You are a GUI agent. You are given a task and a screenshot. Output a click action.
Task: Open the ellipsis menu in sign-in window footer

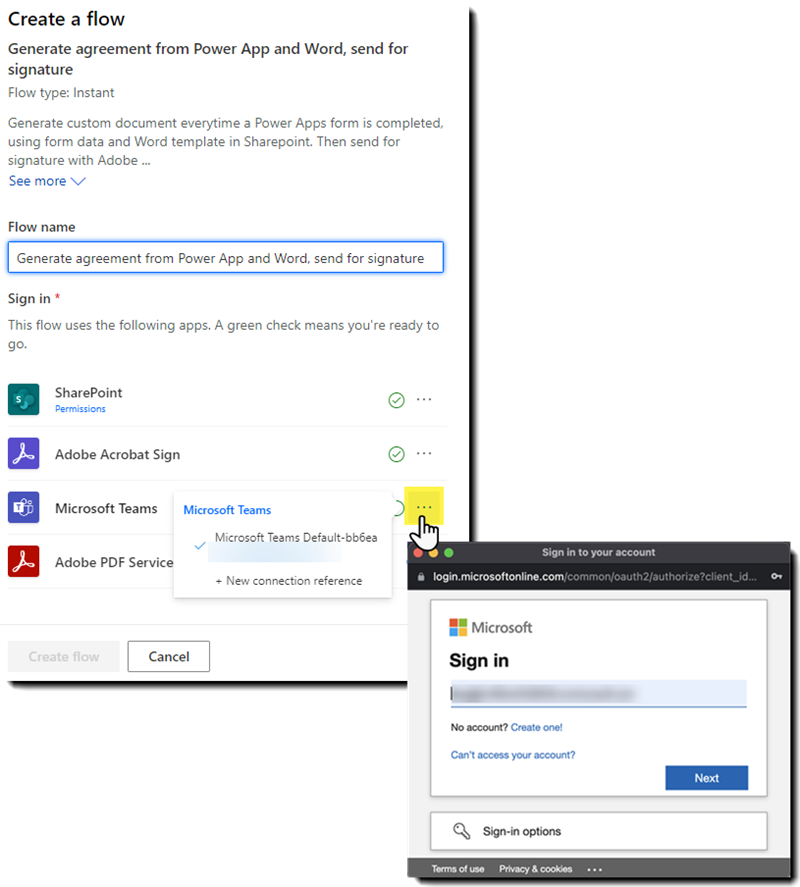pos(594,868)
